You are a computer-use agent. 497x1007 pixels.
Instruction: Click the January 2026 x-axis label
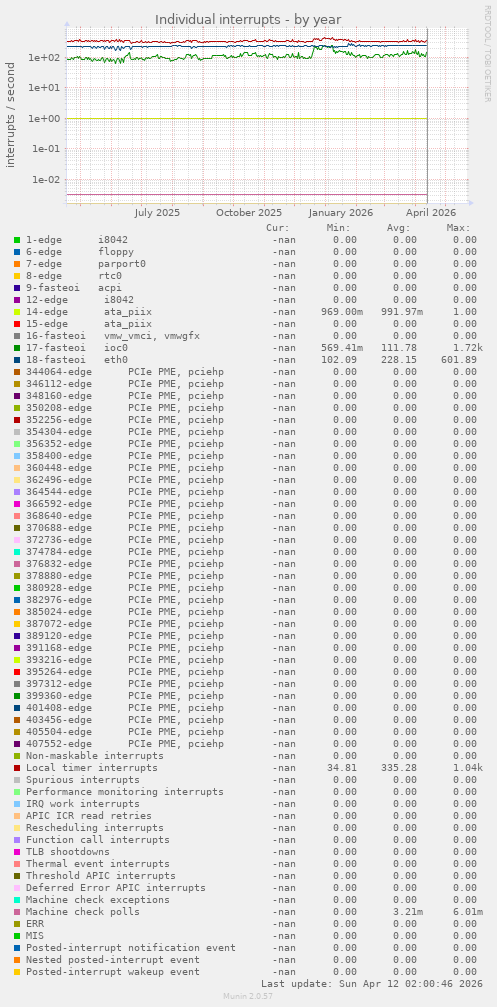click(x=340, y=213)
